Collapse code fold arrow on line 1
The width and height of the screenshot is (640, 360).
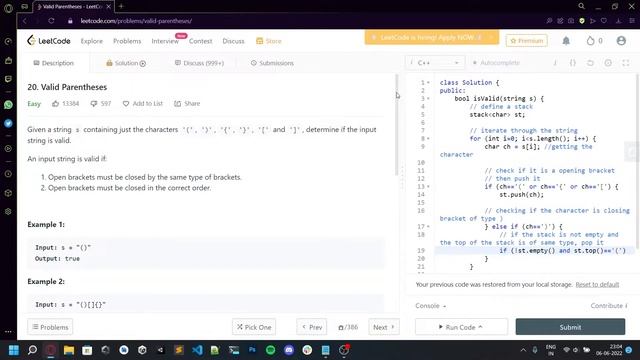pos(428,83)
